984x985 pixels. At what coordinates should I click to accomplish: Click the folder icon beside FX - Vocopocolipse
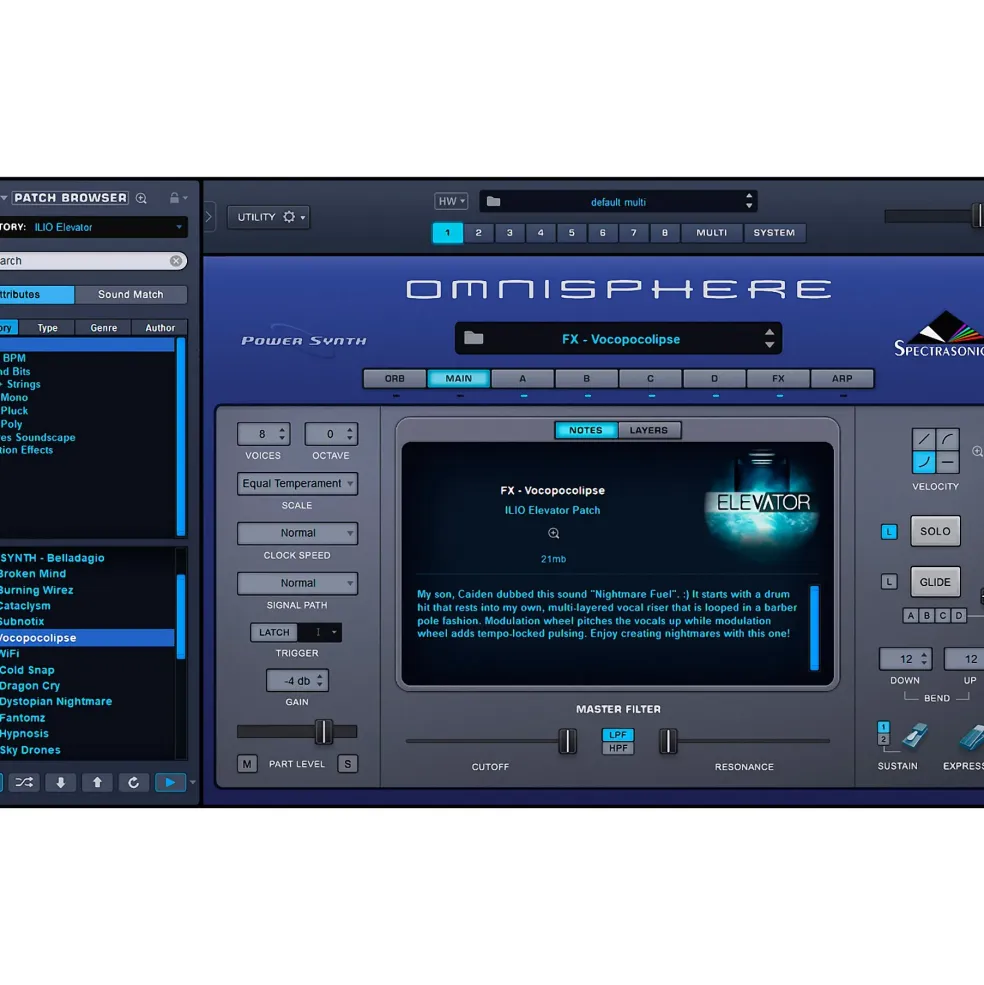474,339
